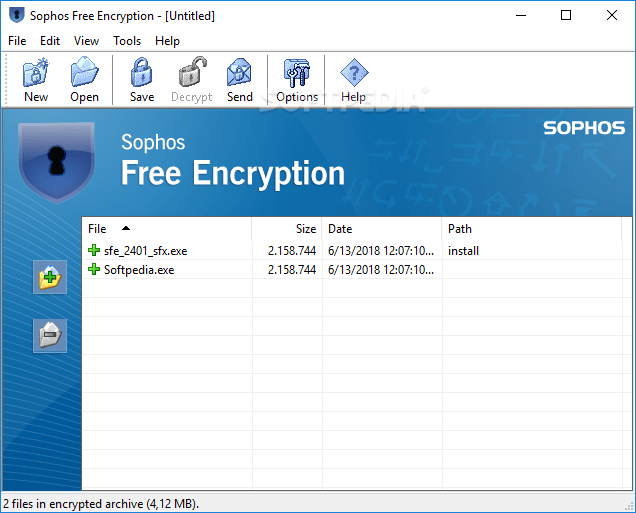Open the File menu
The width and height of the screenshot is (636, 513).
point(17,41)
